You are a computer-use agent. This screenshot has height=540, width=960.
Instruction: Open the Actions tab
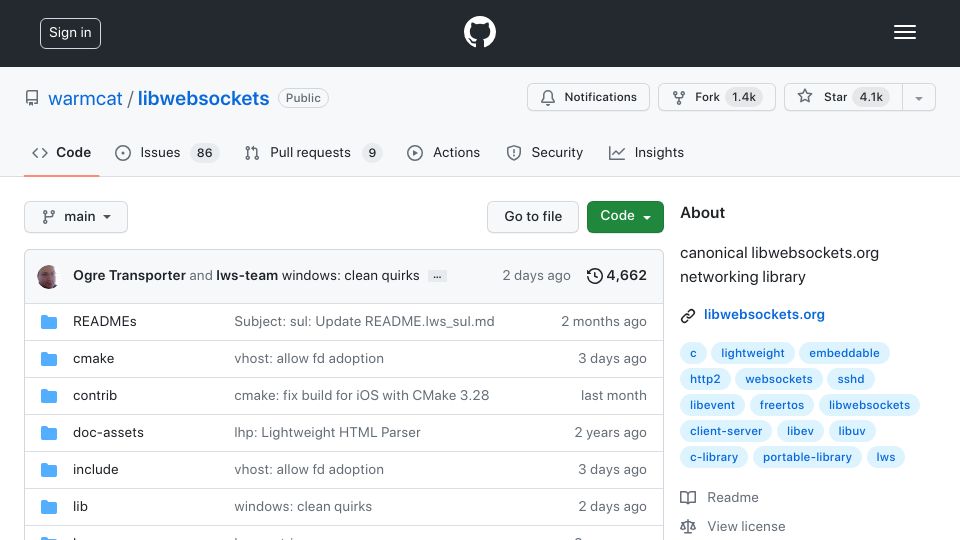click(444, 152)
